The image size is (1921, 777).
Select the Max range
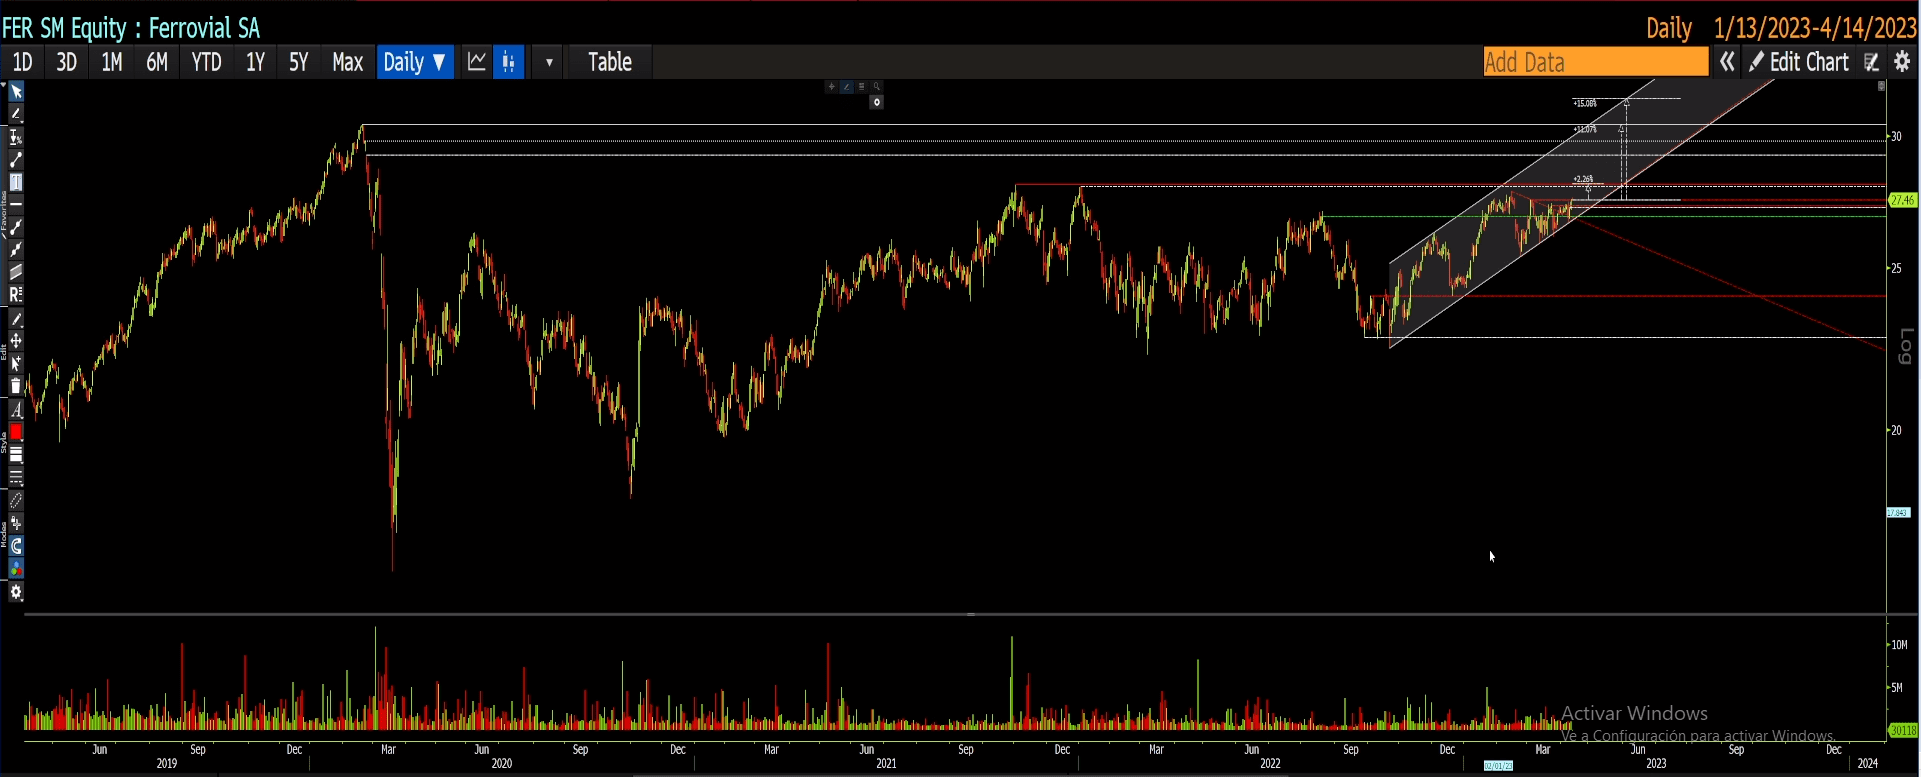pos(347,62)
